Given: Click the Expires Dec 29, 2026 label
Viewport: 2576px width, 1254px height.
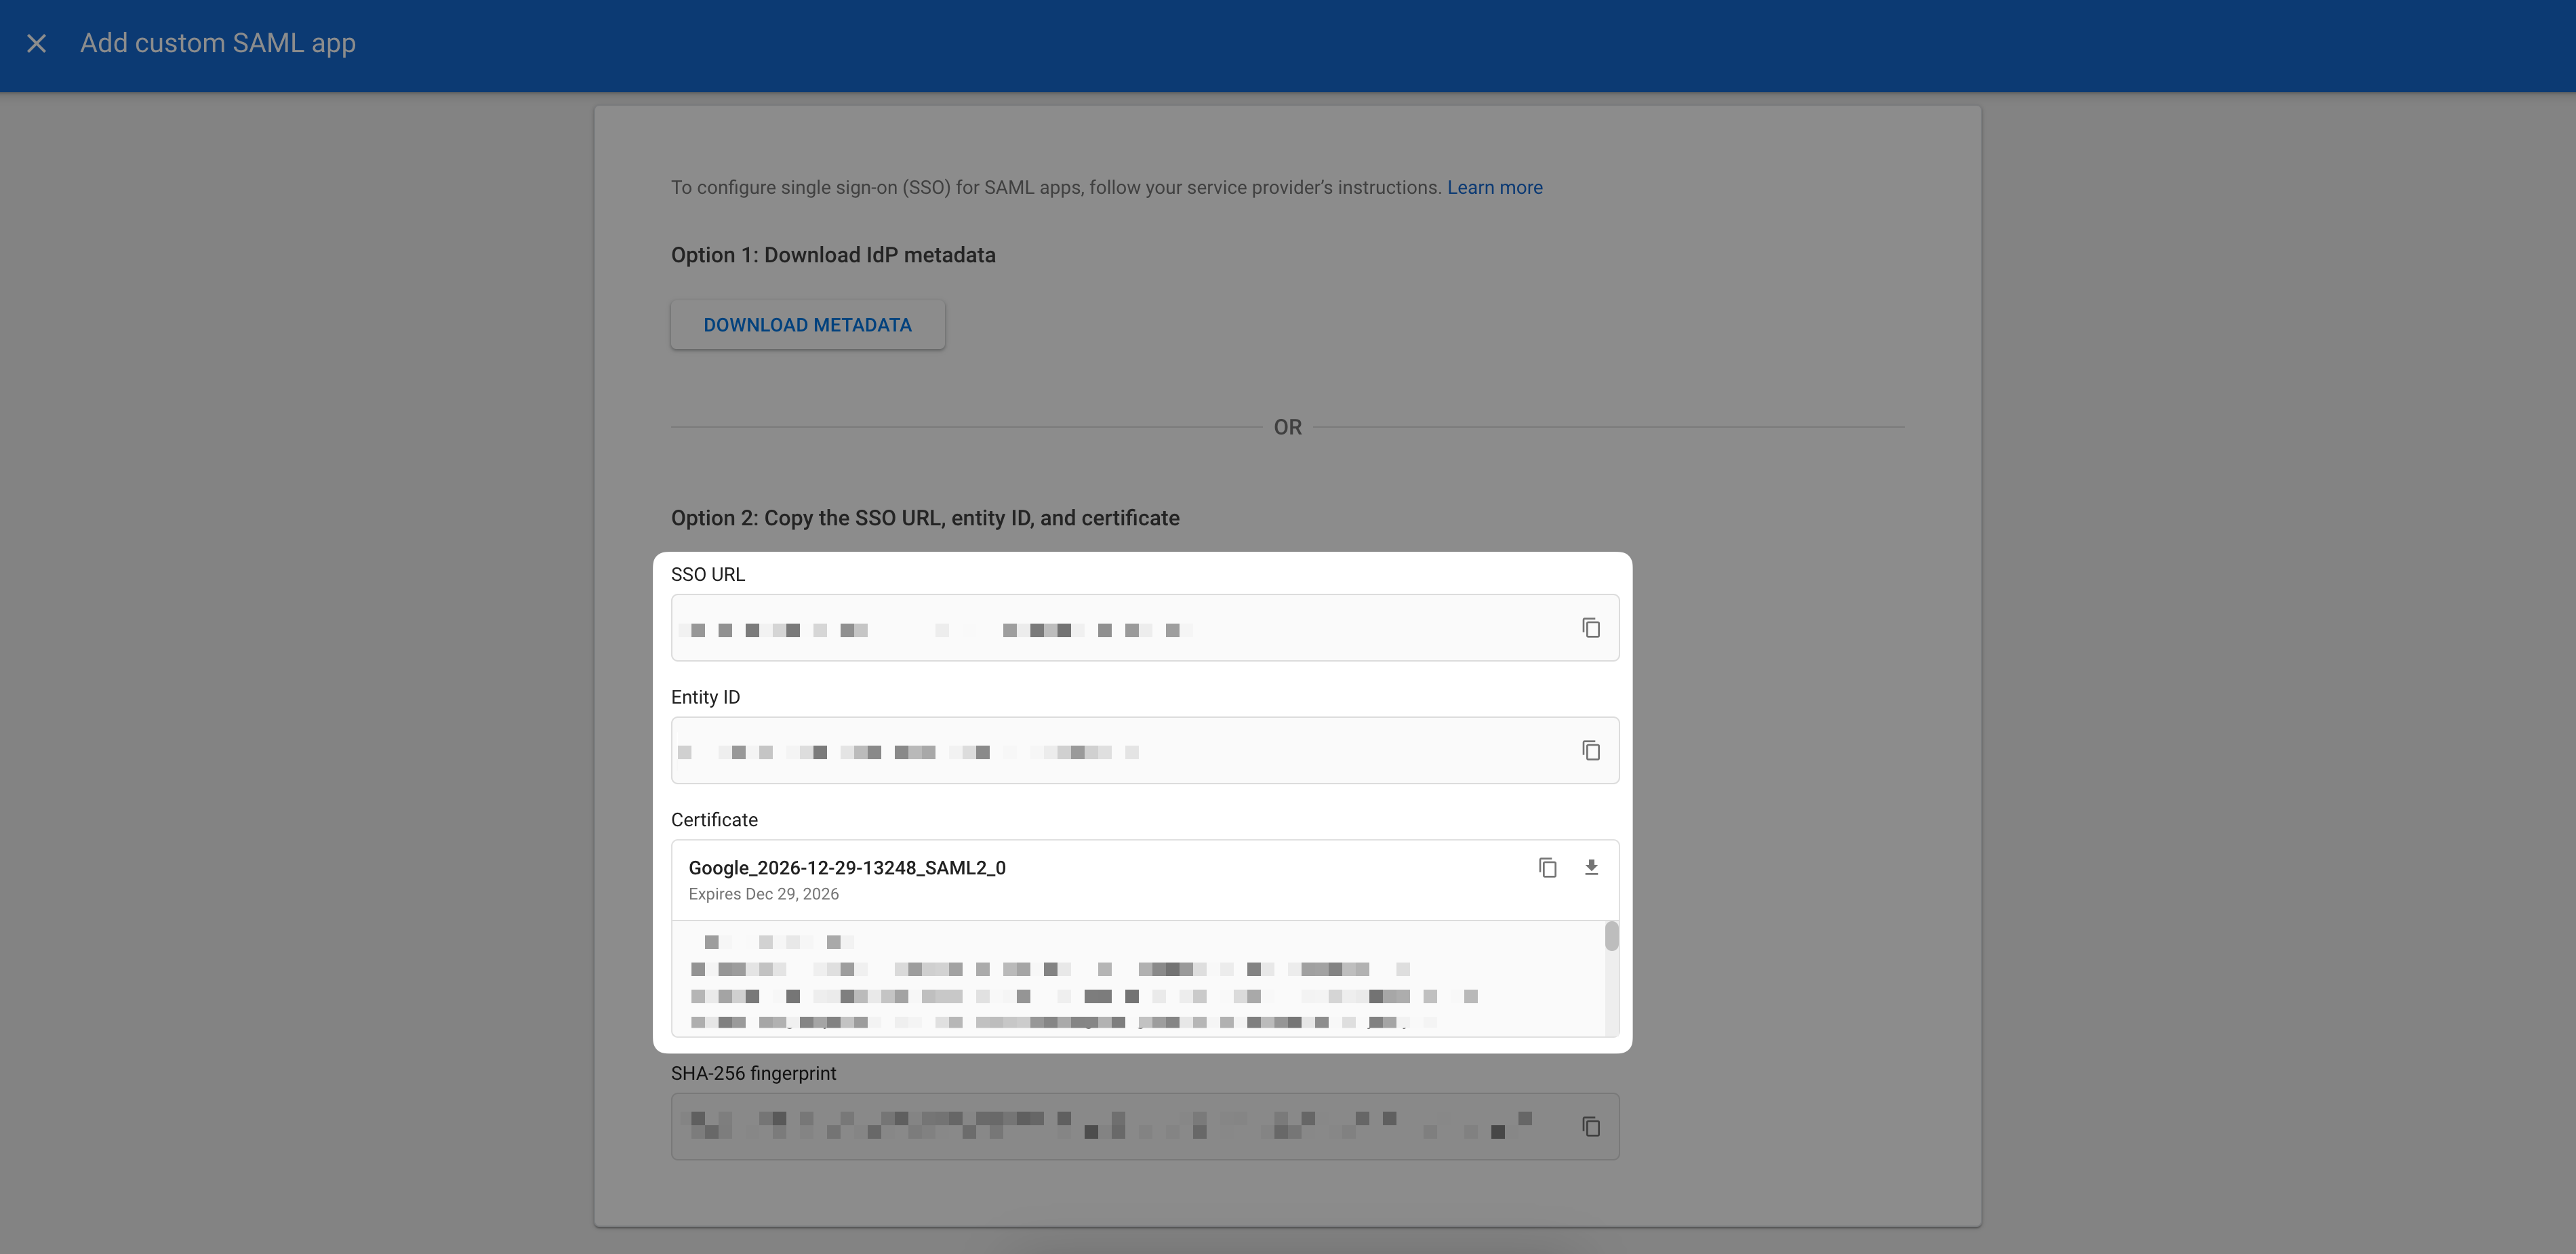Looking at the screenshot, I should click(x=763, y=893).
